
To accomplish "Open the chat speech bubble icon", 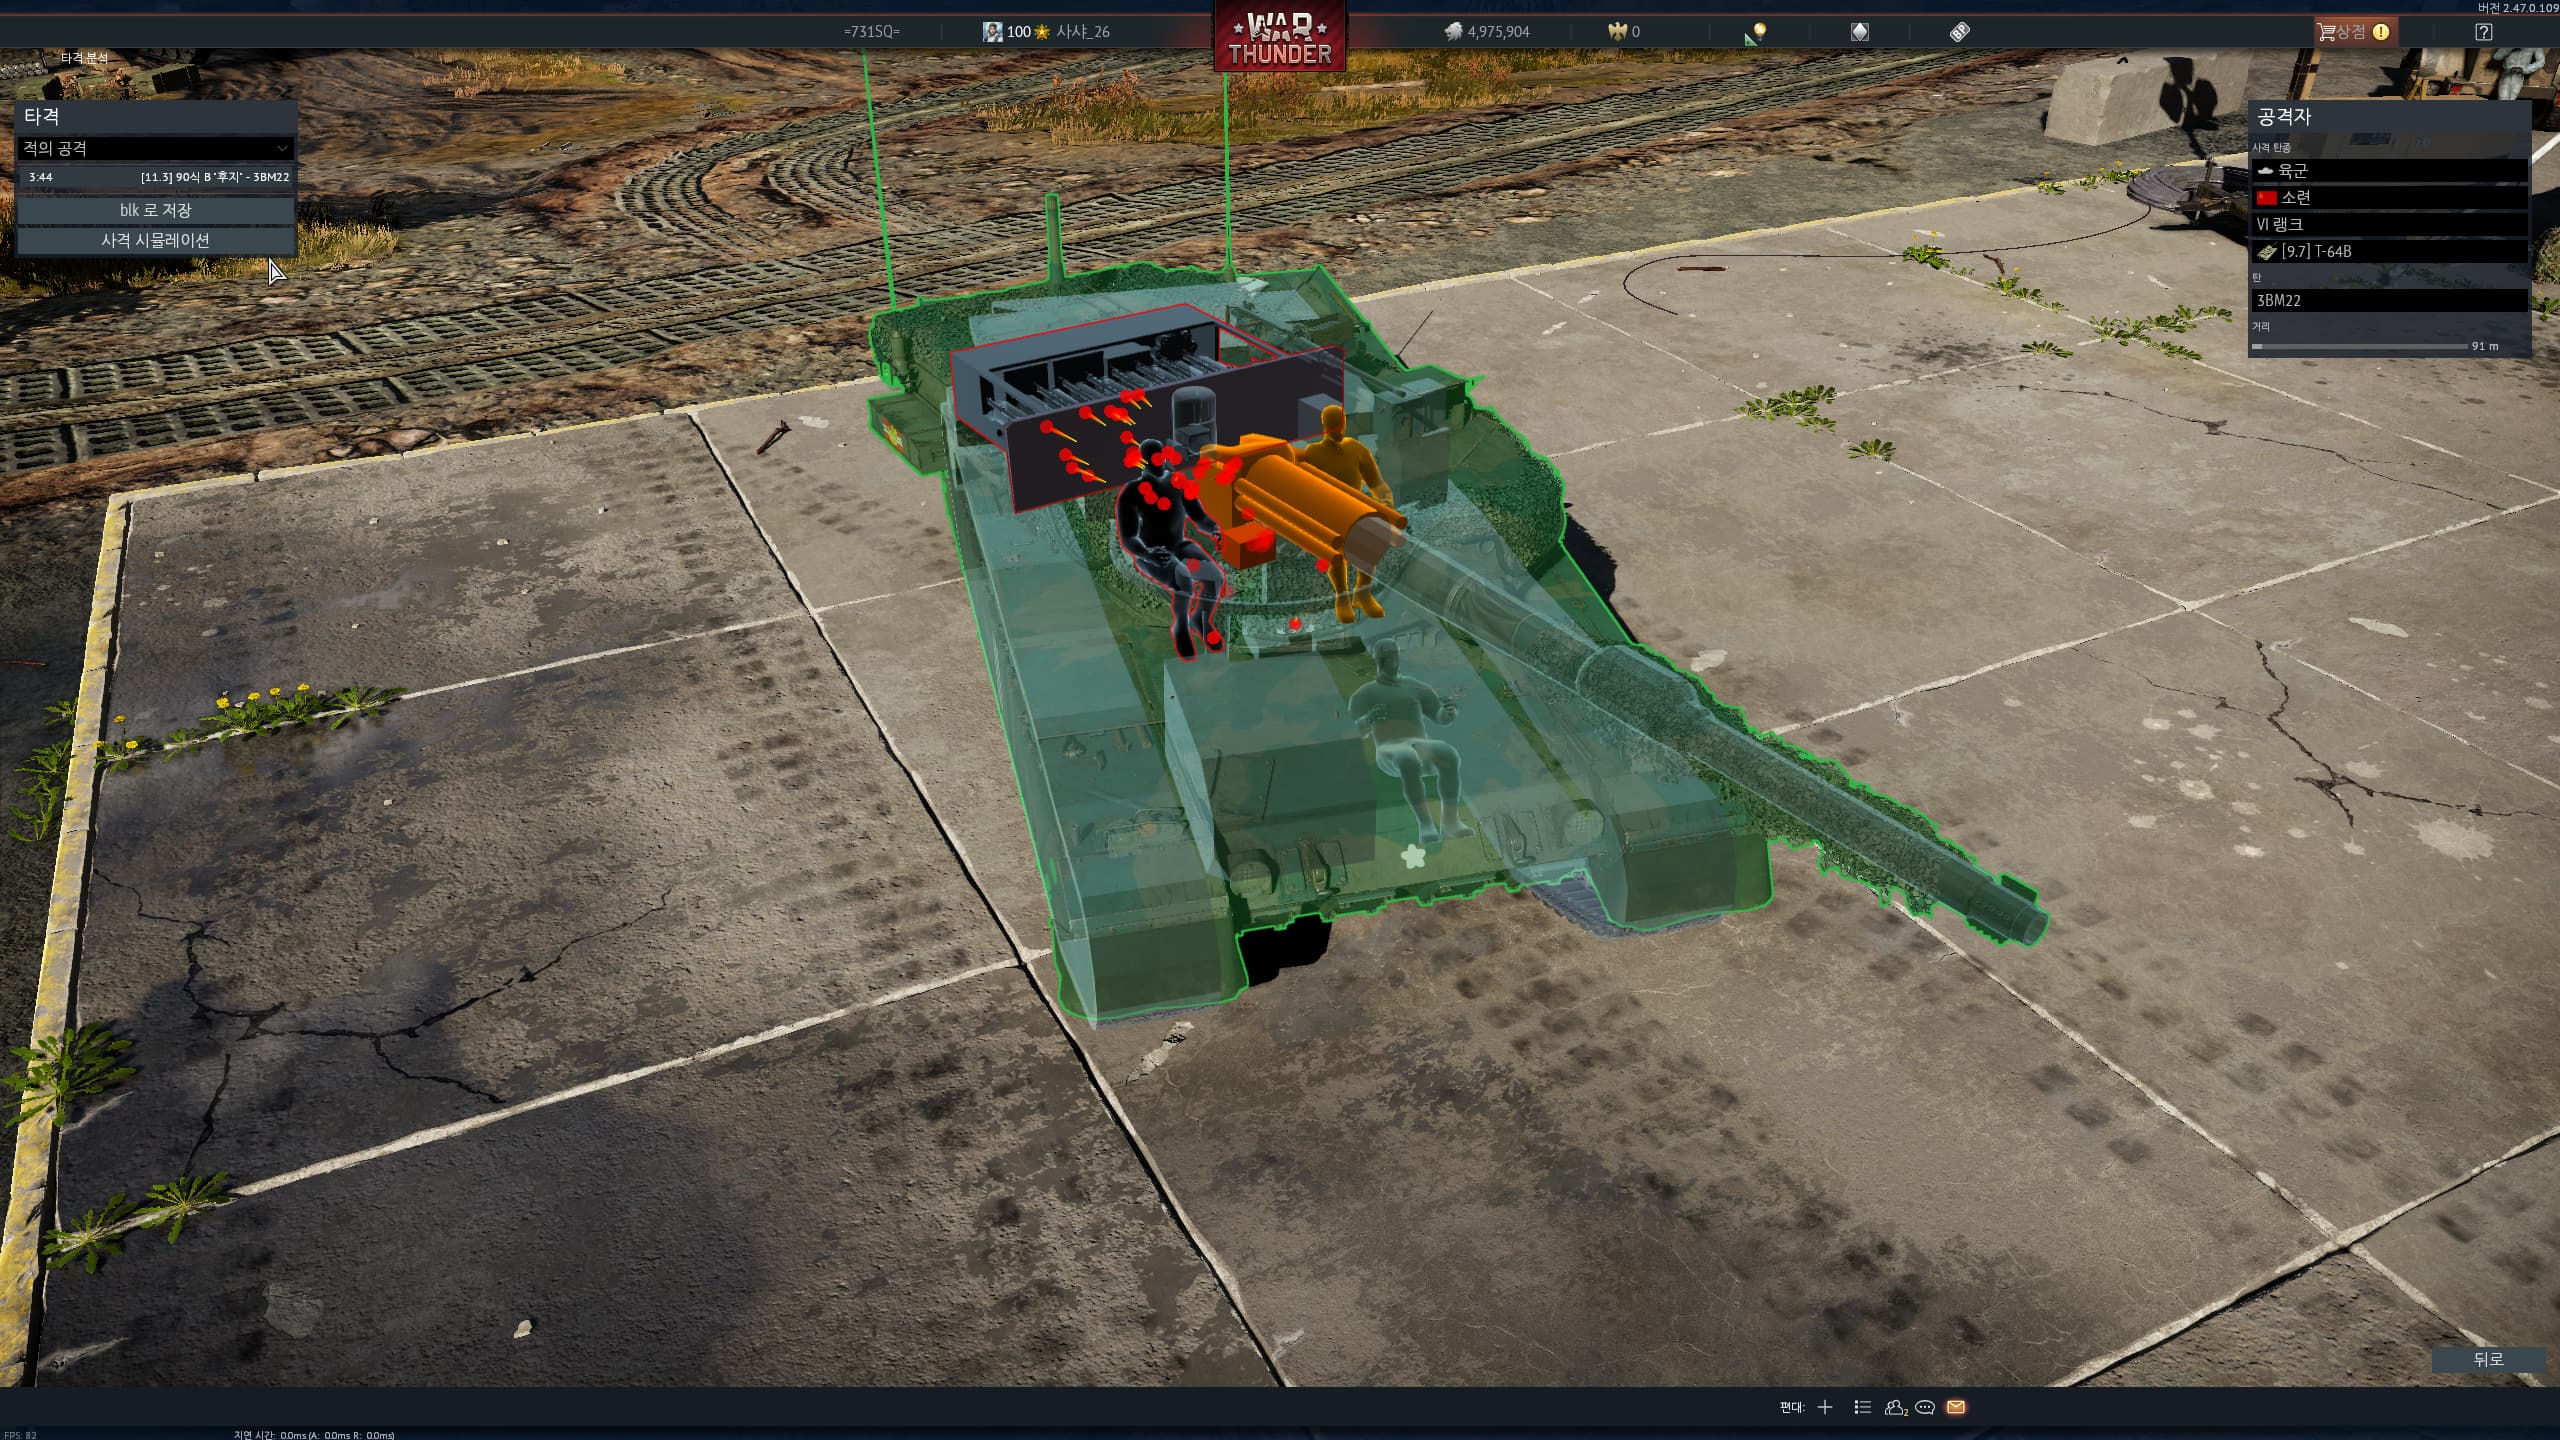I will pyautogui.click(x=1925, y=1407).
